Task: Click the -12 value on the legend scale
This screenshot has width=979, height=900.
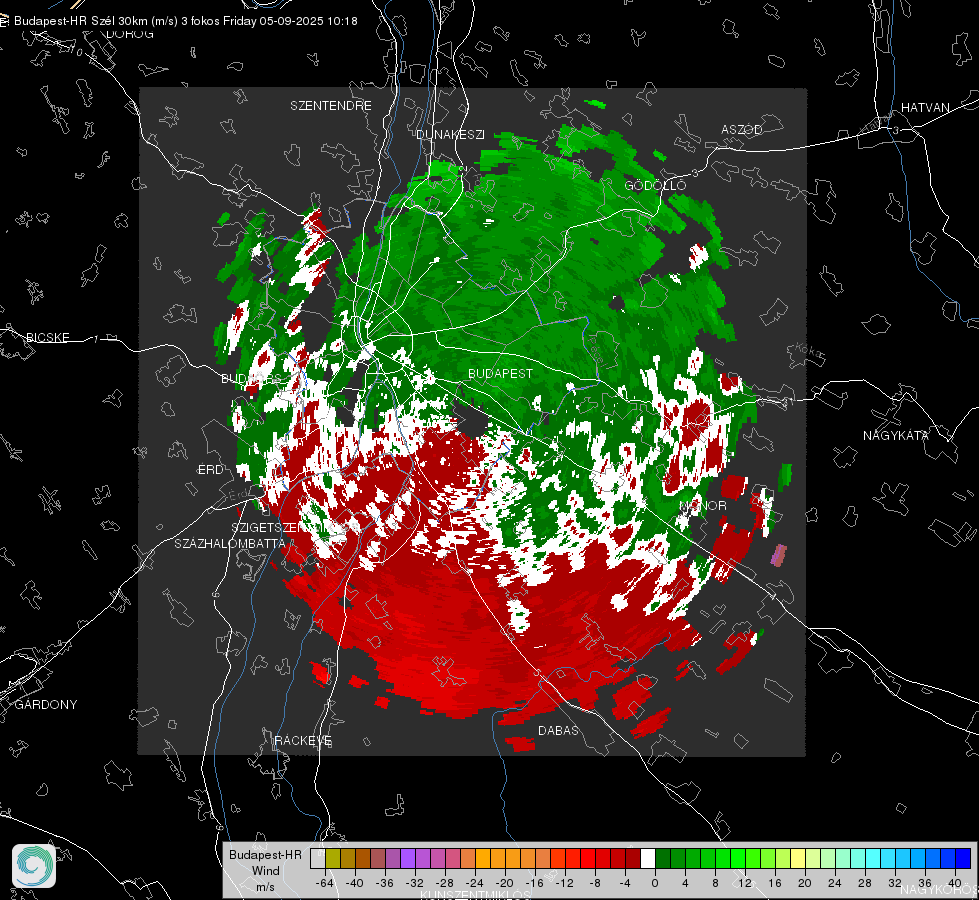Action: pos(565,883)
